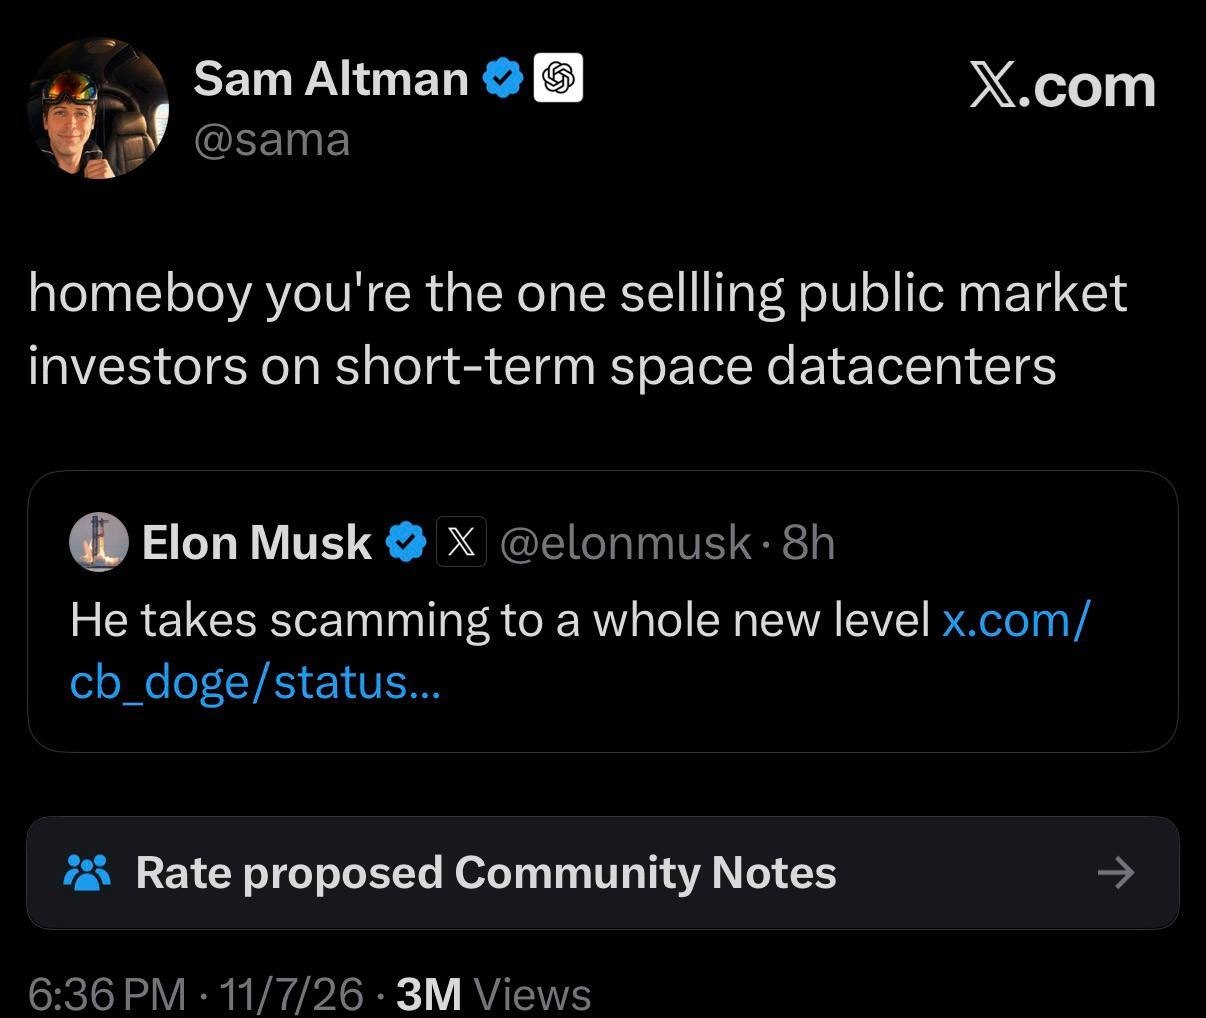Open Rate proposed Community Notes
This screenshot has height=1018, width=1206.
[602, 873]
